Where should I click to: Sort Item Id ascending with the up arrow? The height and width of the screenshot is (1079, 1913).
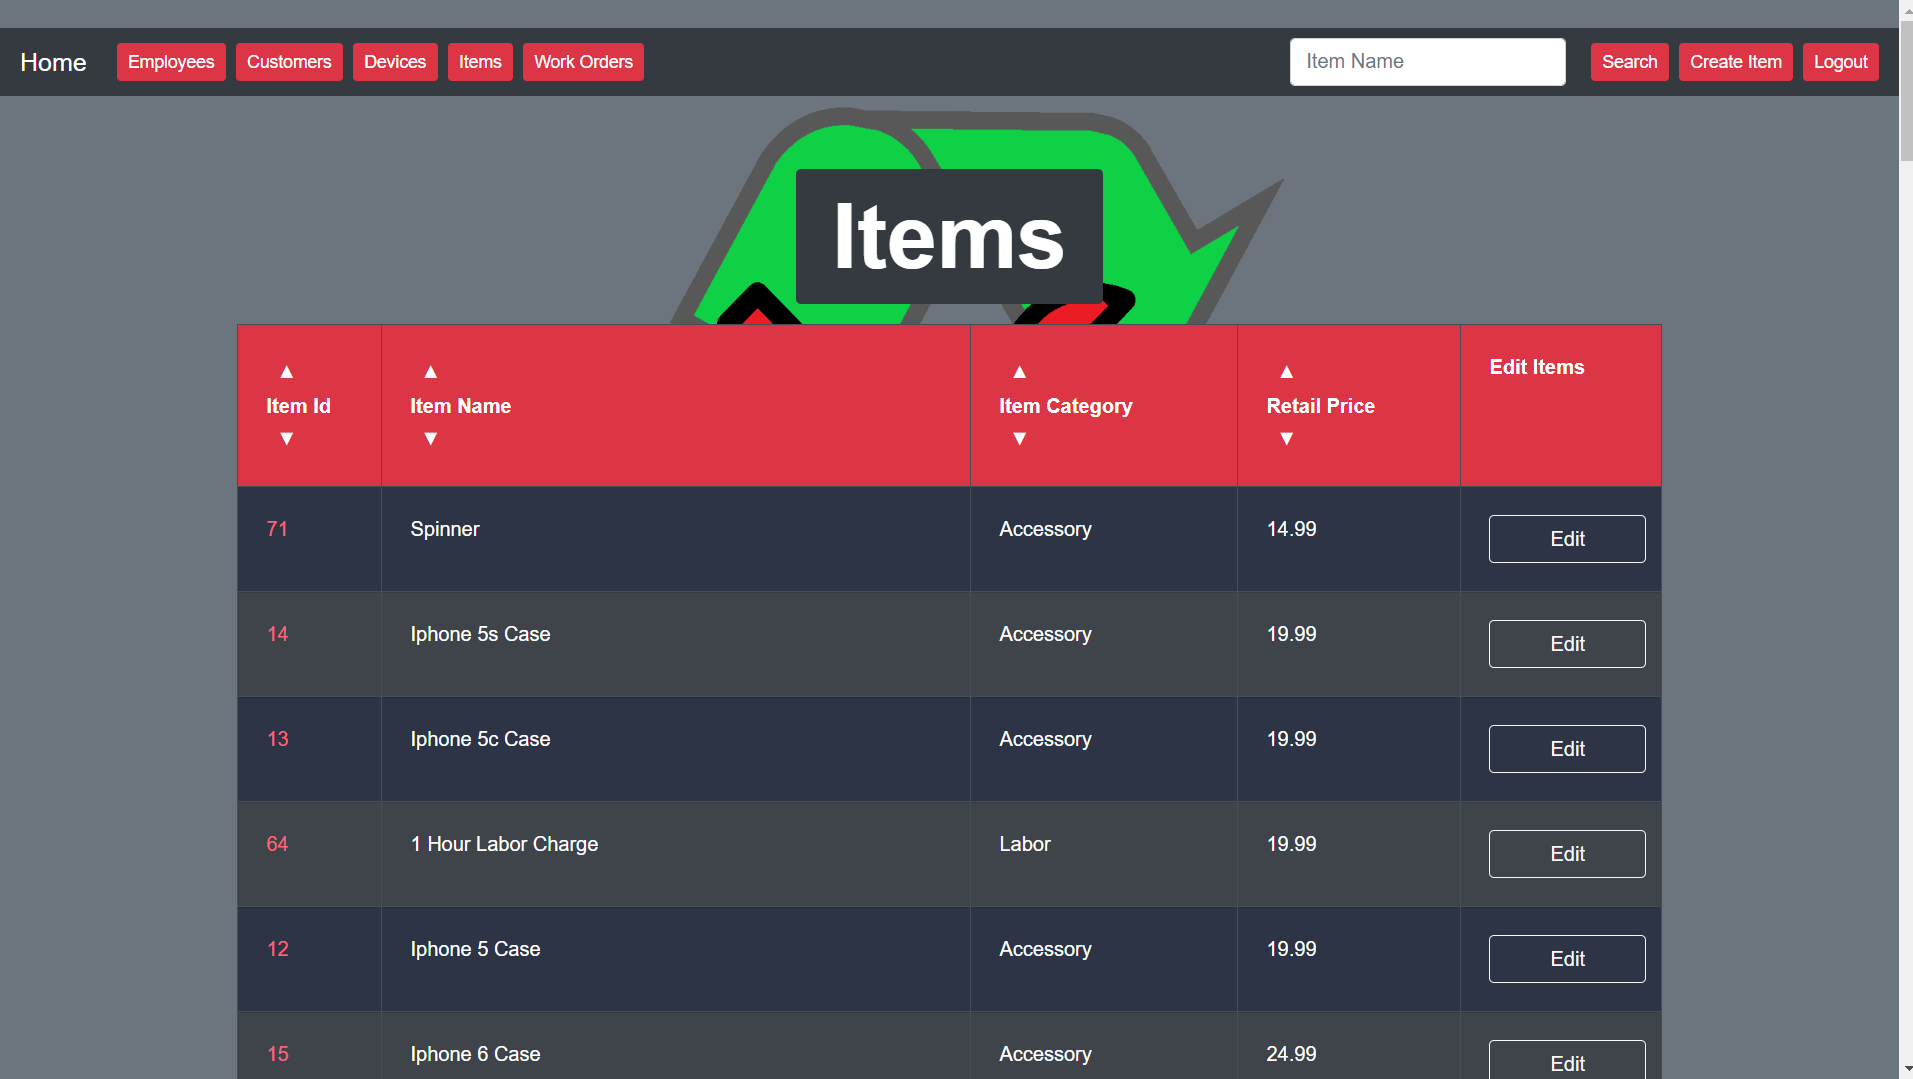(x=287, y=372)
